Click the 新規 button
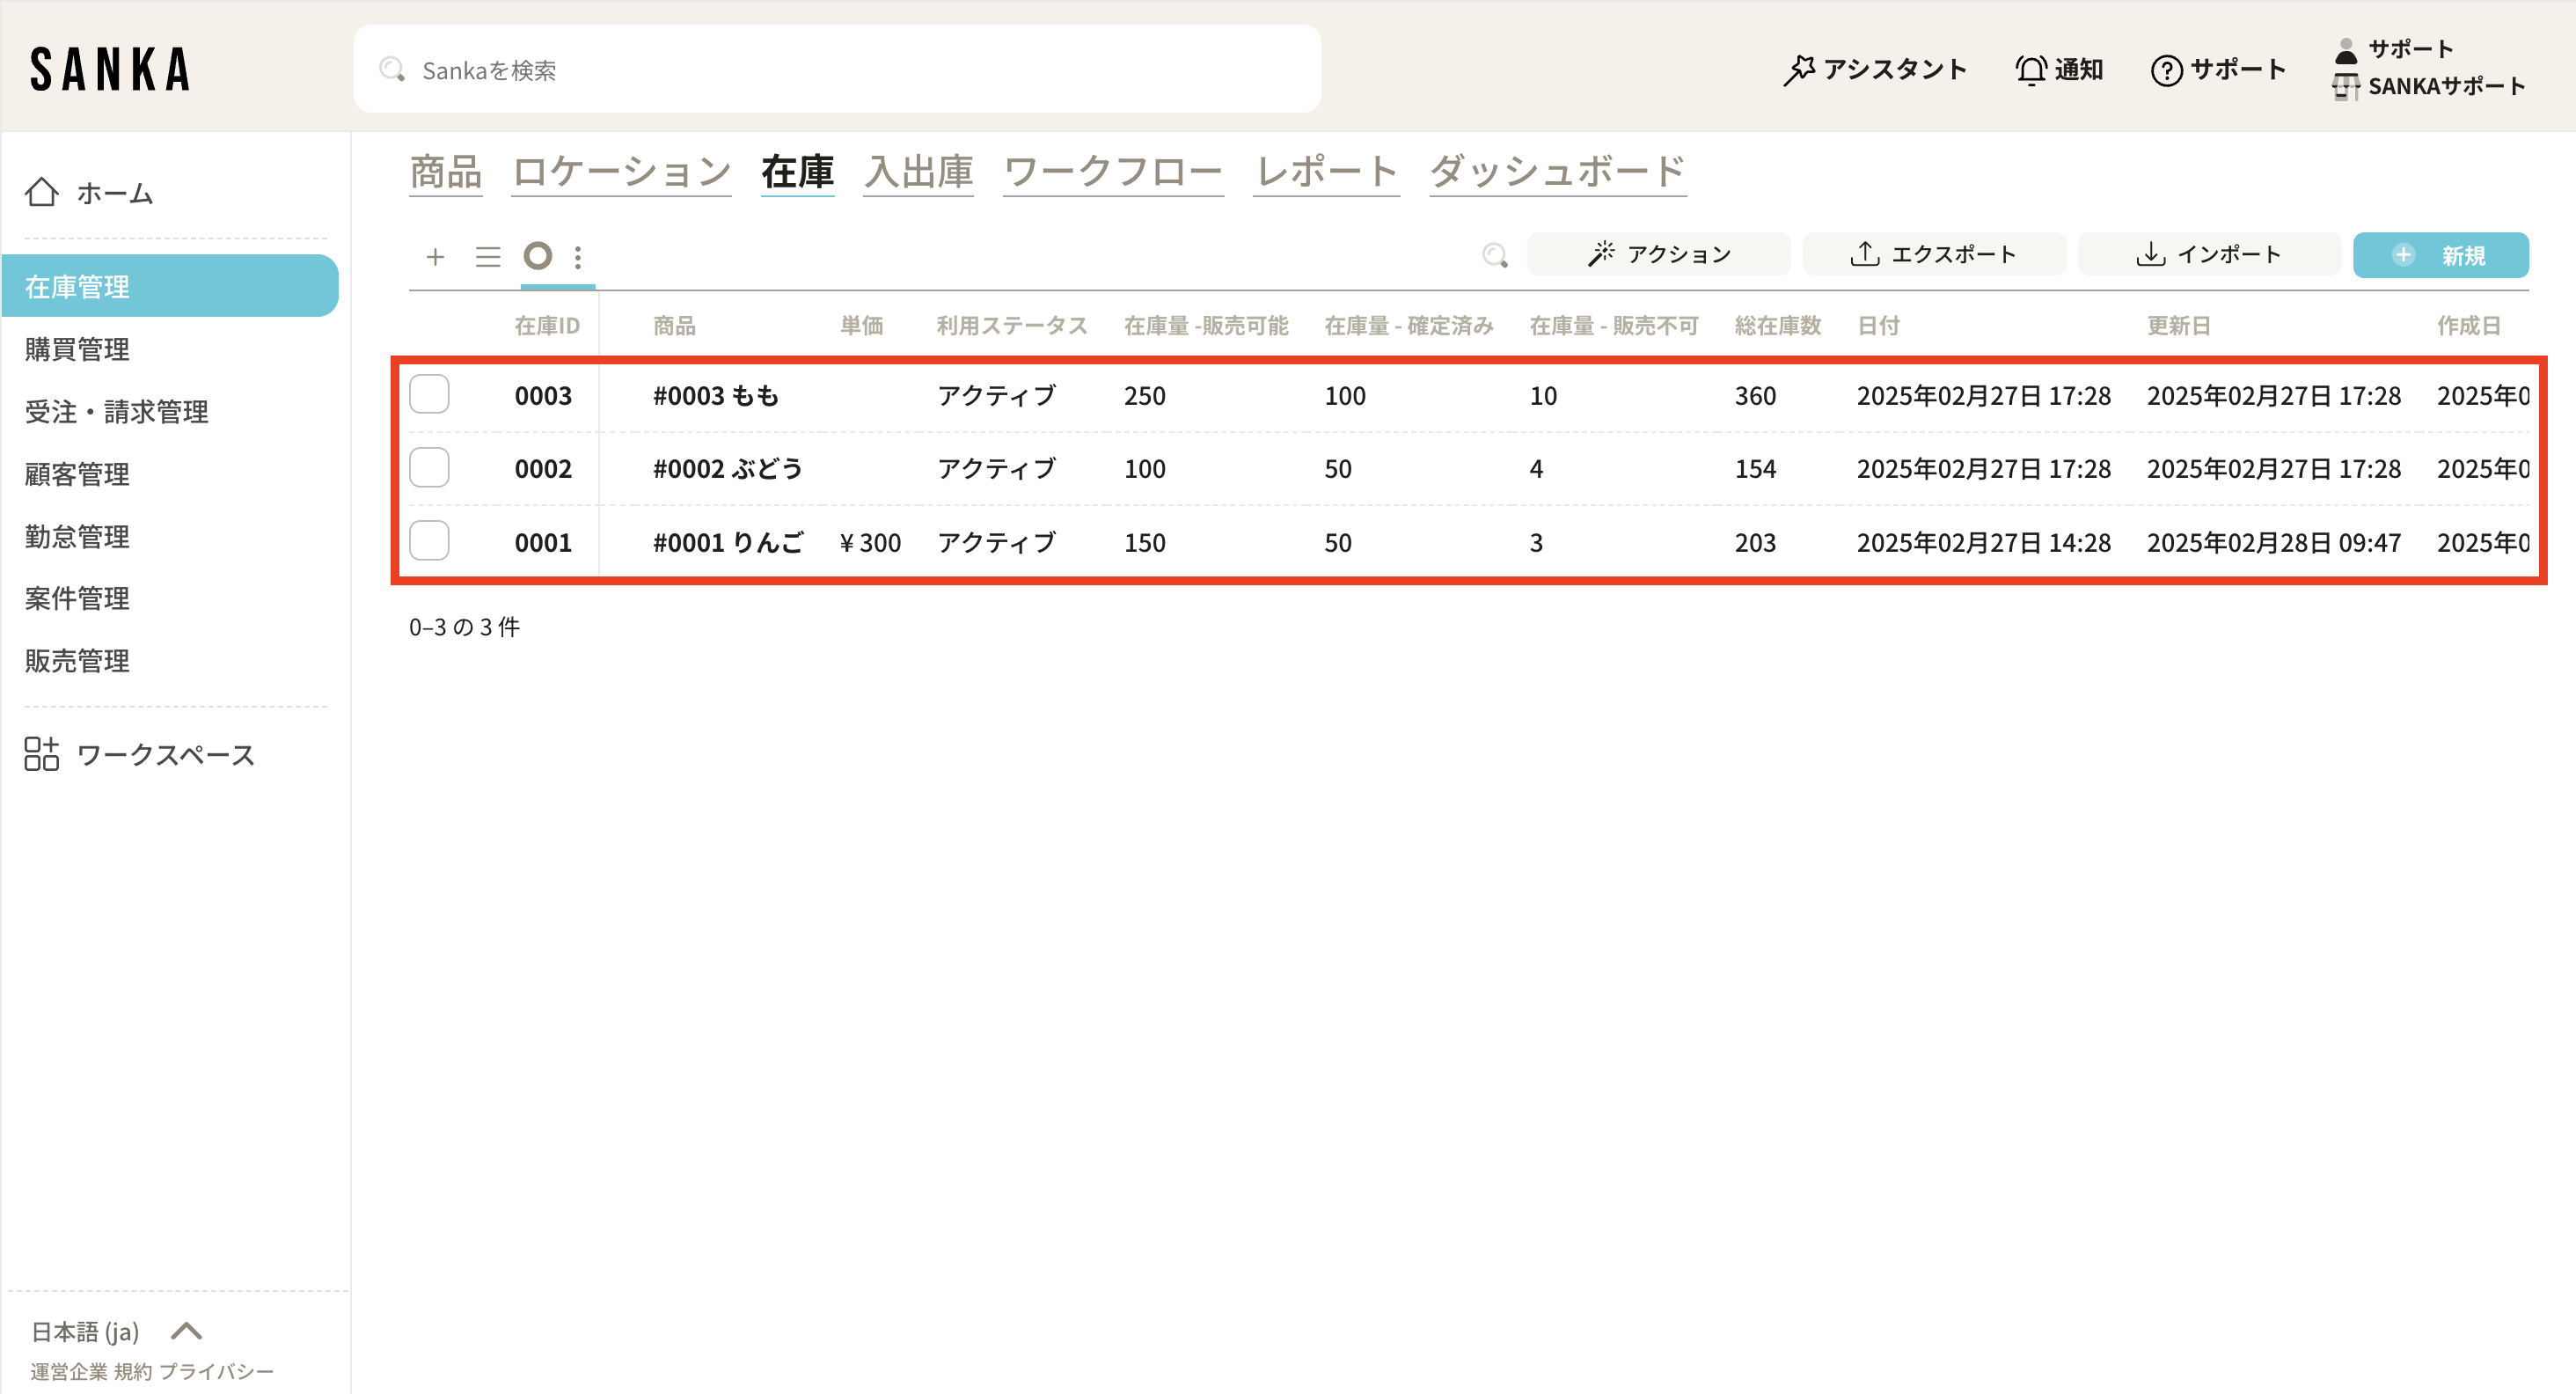The image size is (2576, 1394). click(2440, 255)
